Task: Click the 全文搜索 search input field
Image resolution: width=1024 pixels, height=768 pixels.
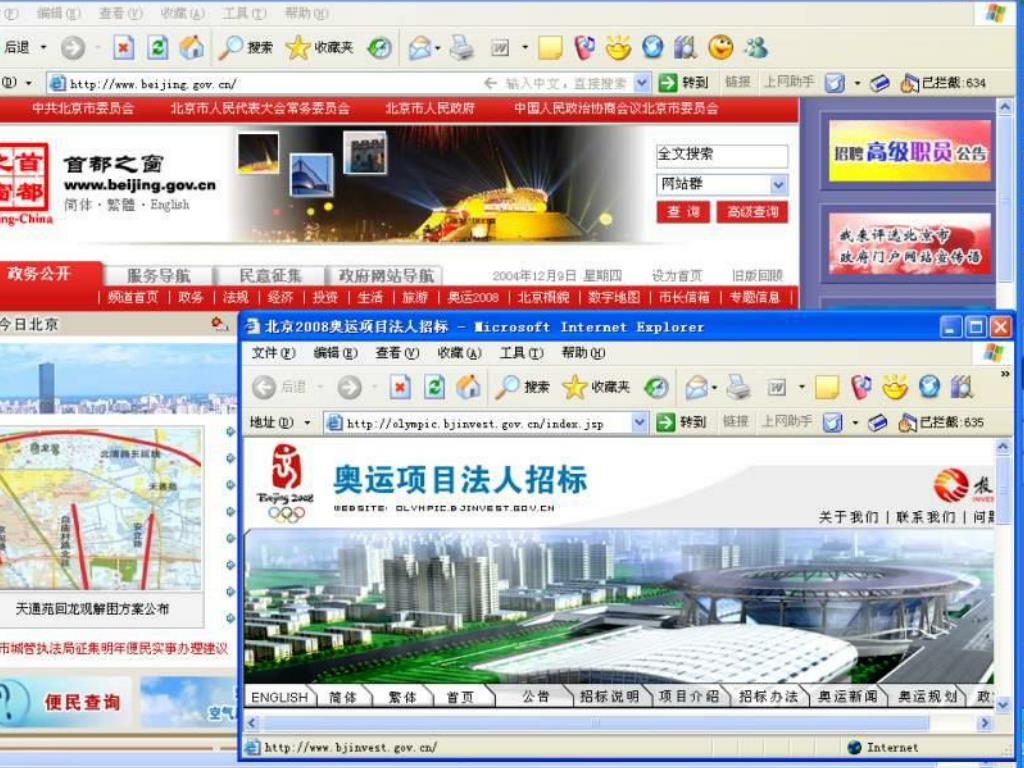Action: [x=722, y=155]
